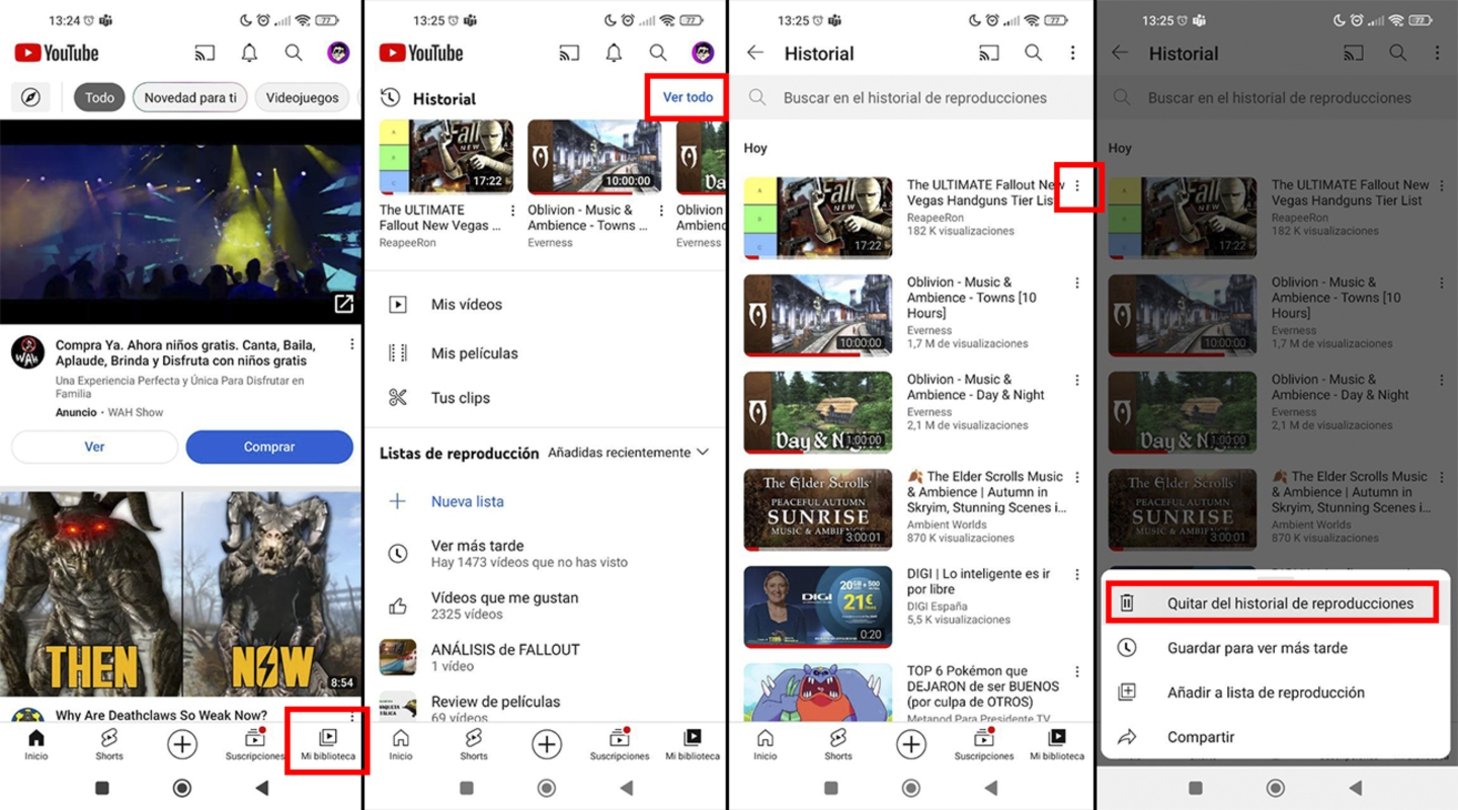1458x810 pixels.
Task: Open the three-dot menu for the DIGI video in Historial
Action: [x=1077, y=575]
